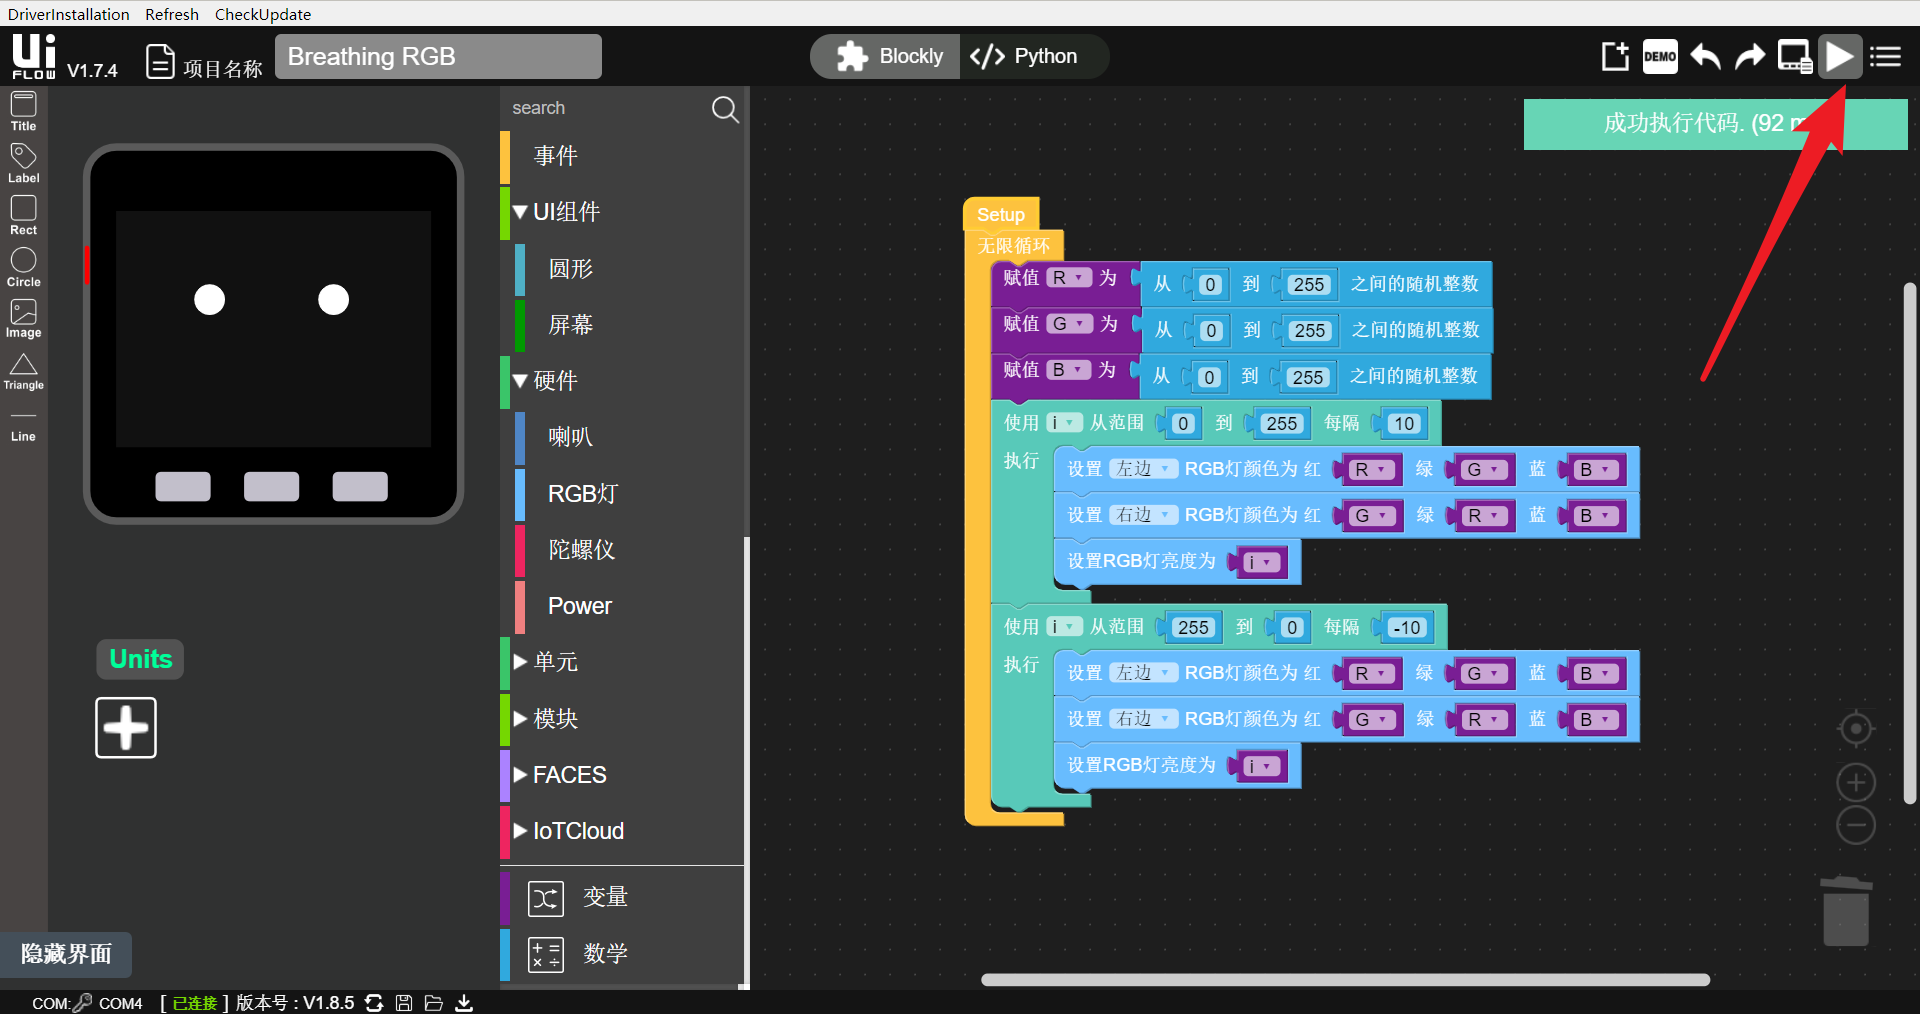Refresh the COM connection in the status bar
The image size is (1920, 1014).
pos(374,1003)
